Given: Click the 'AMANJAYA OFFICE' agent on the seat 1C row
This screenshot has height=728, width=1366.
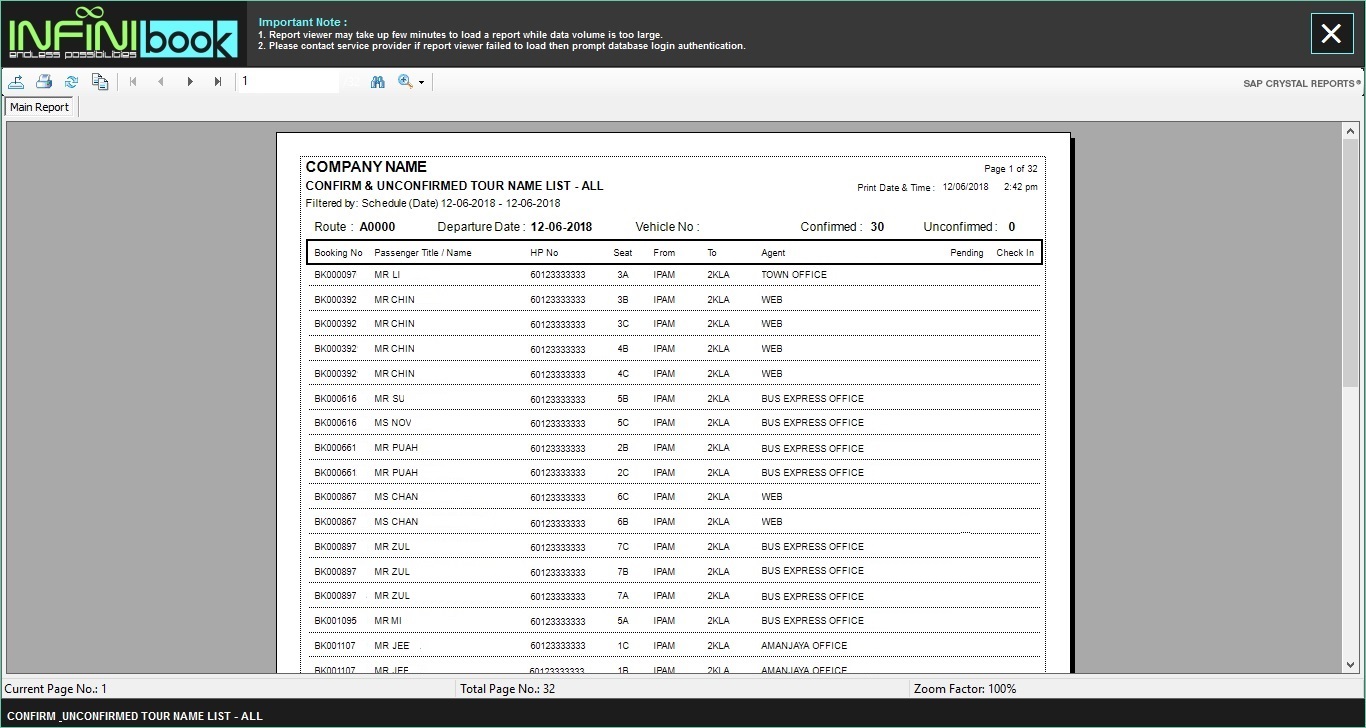Looking at the screenshot, I should pos(804,646).
